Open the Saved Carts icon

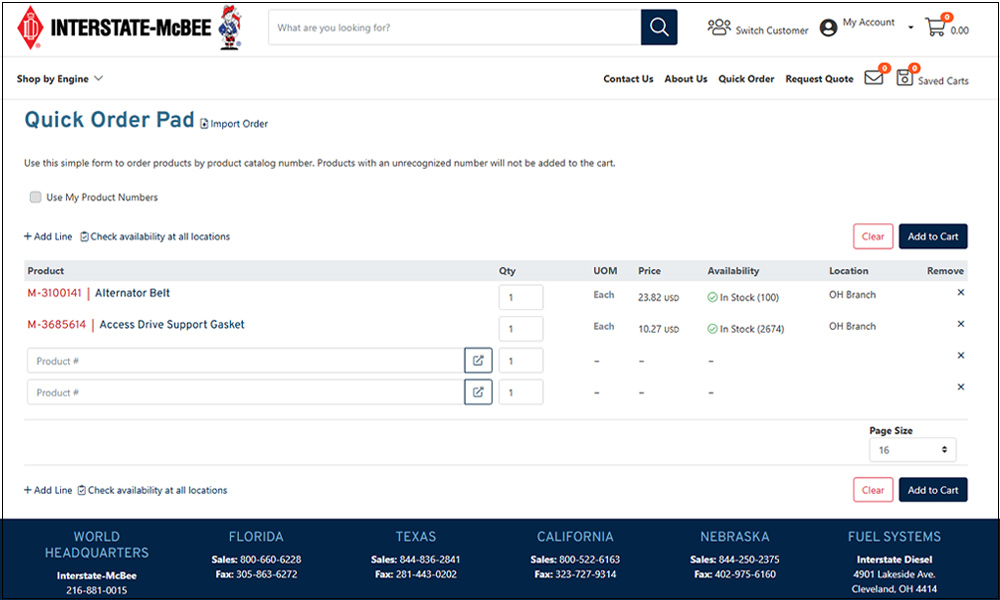(x=904, y=78)
